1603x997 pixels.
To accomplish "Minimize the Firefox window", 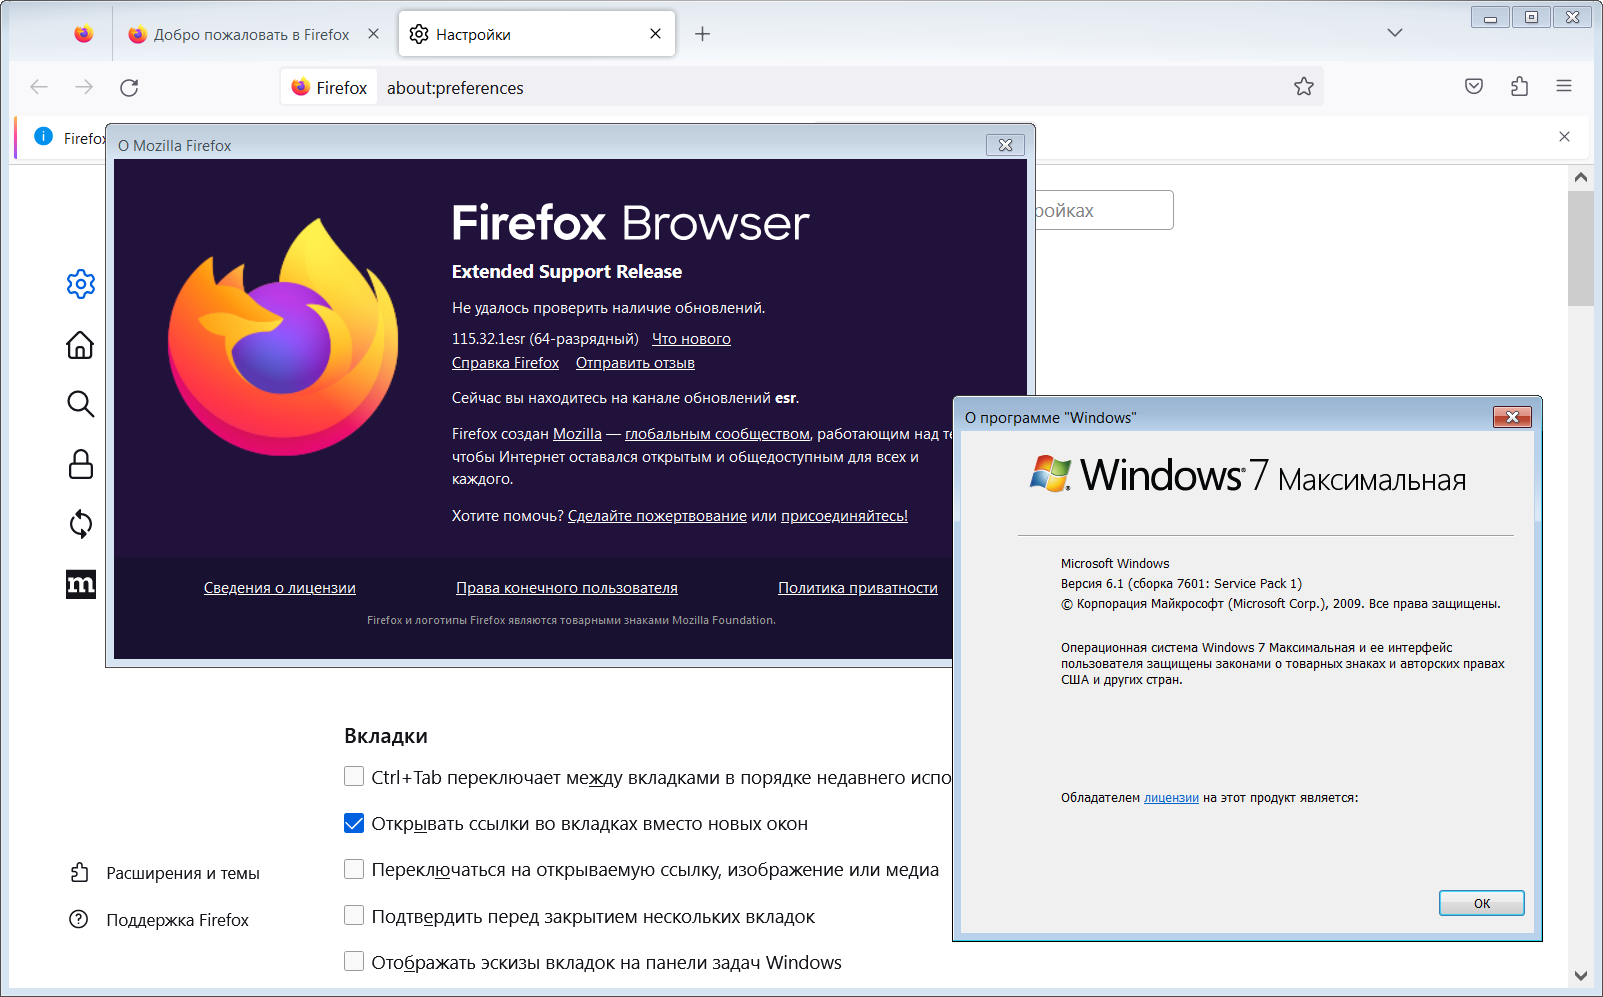I will point(1490,17).
